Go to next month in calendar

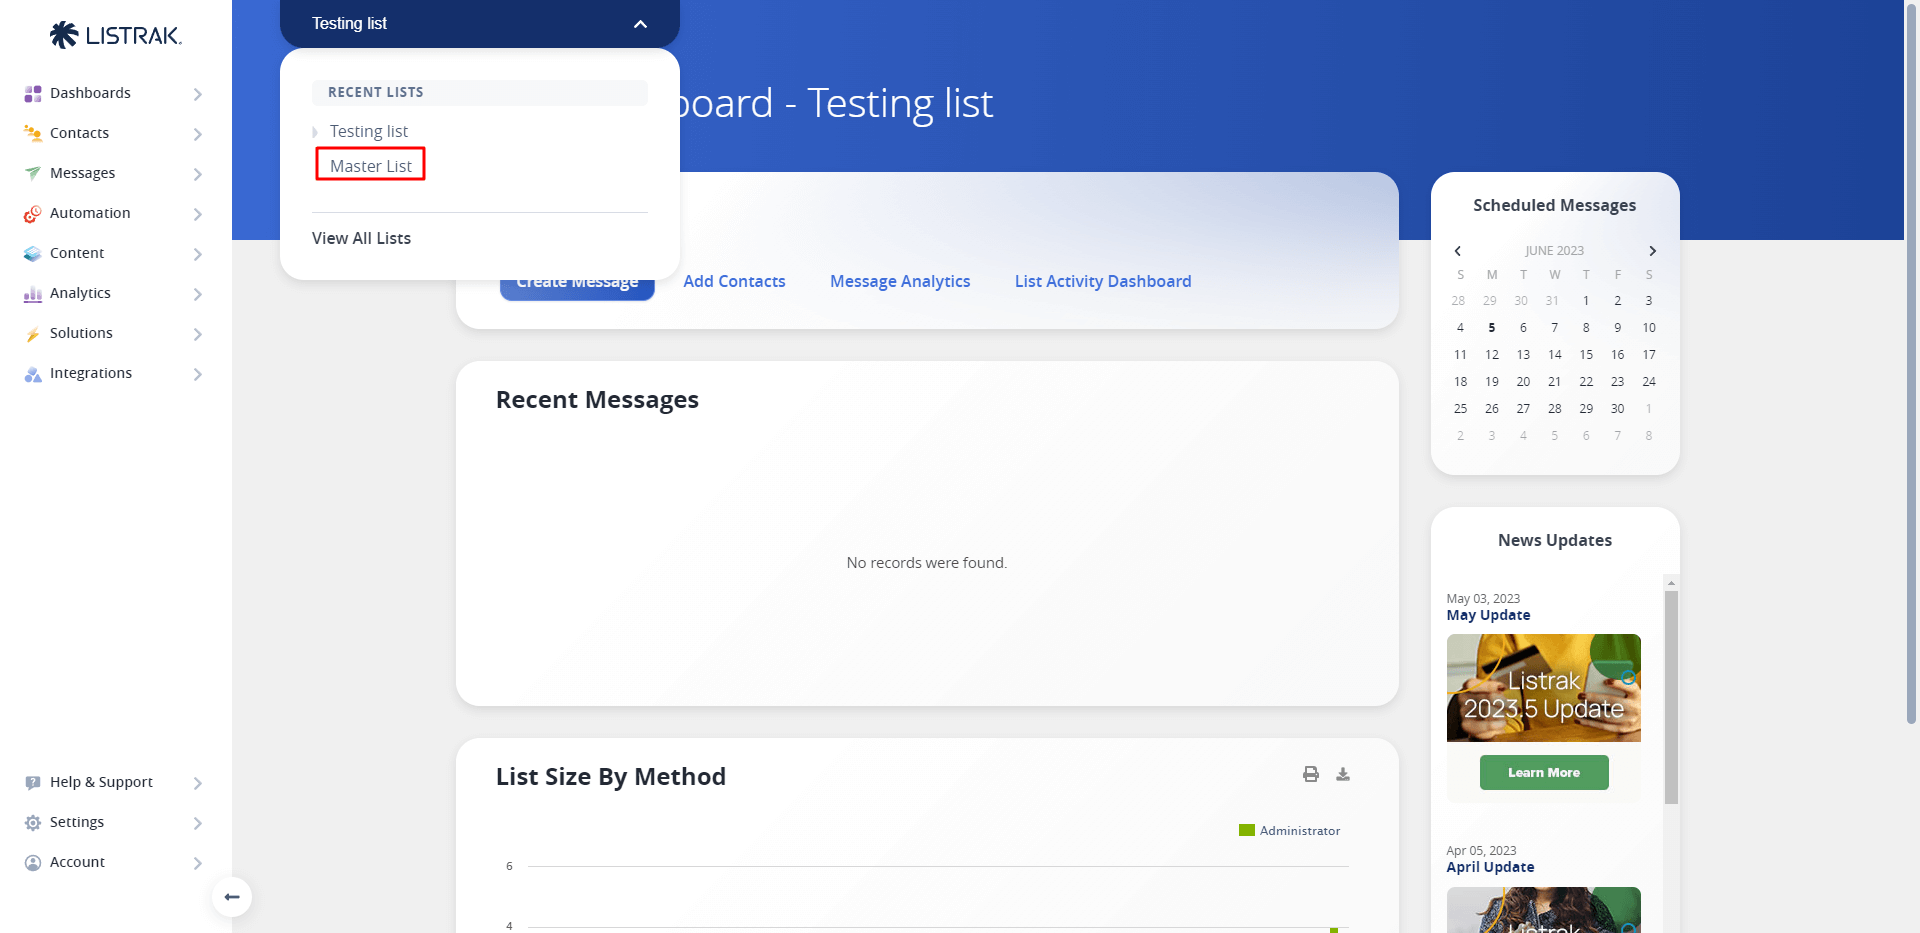click(x=1652, y=251)
